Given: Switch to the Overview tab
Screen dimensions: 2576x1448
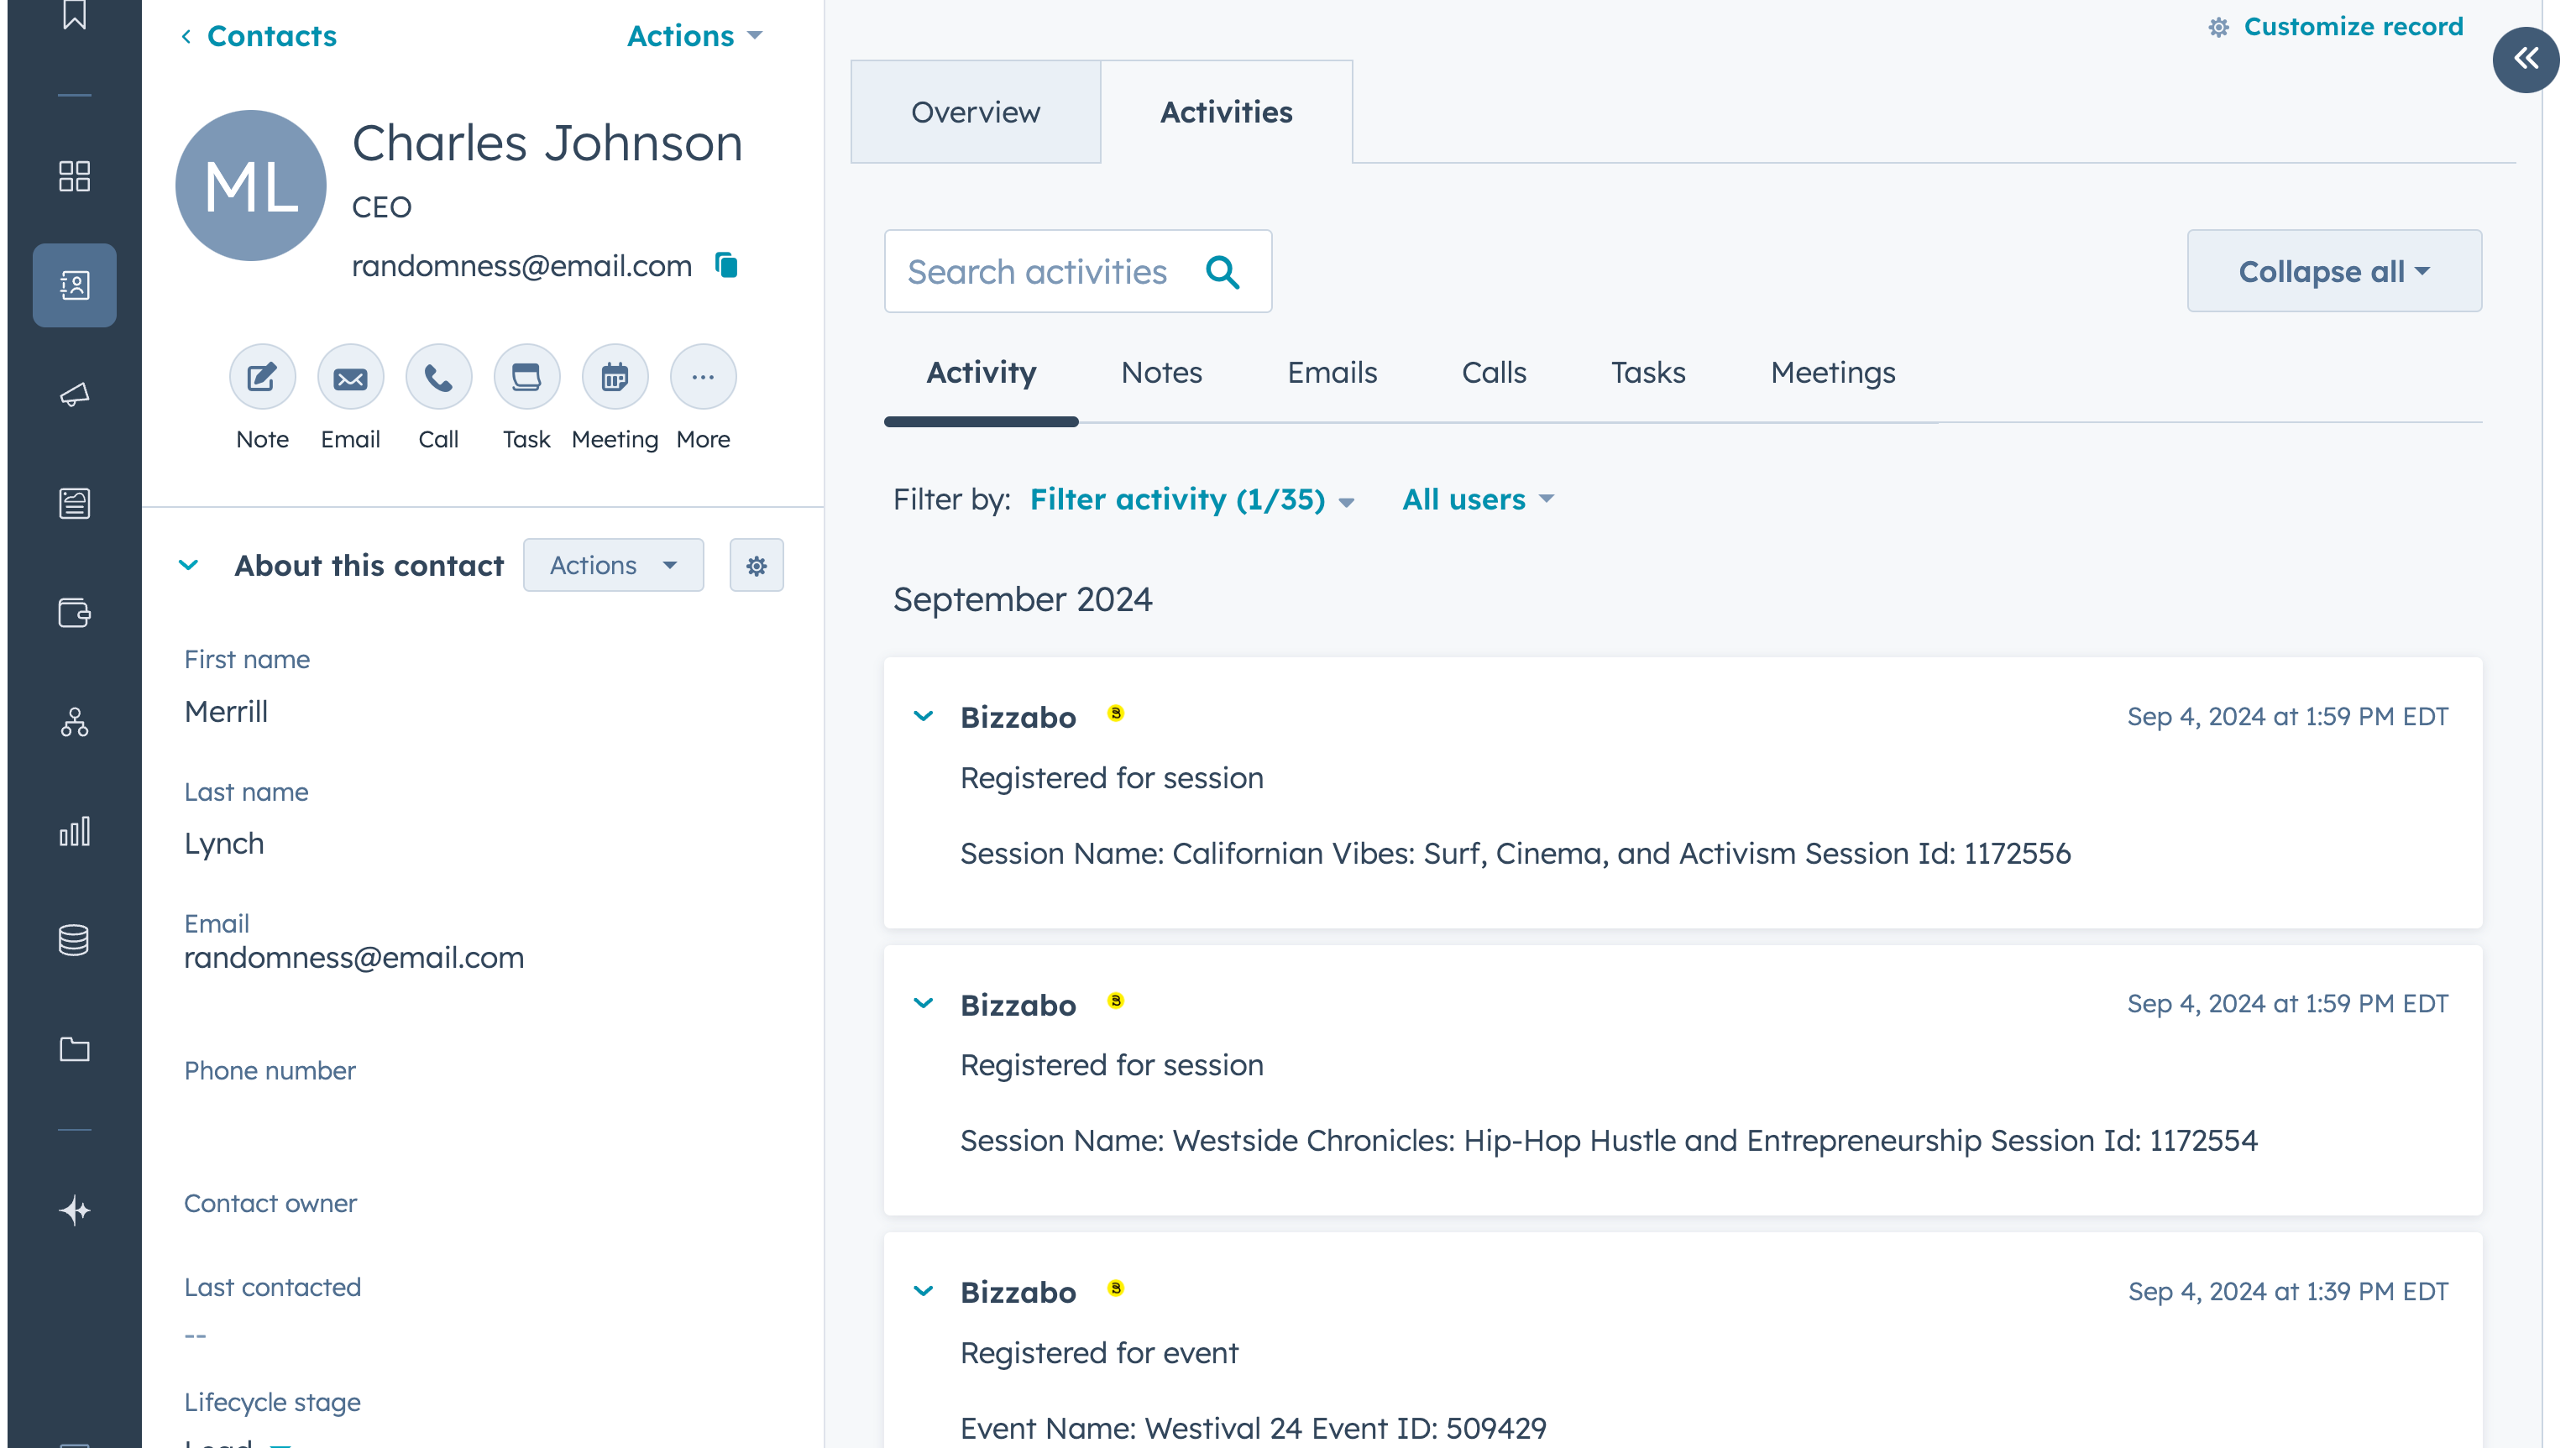Looking at the screenshot, I should 975,112.
